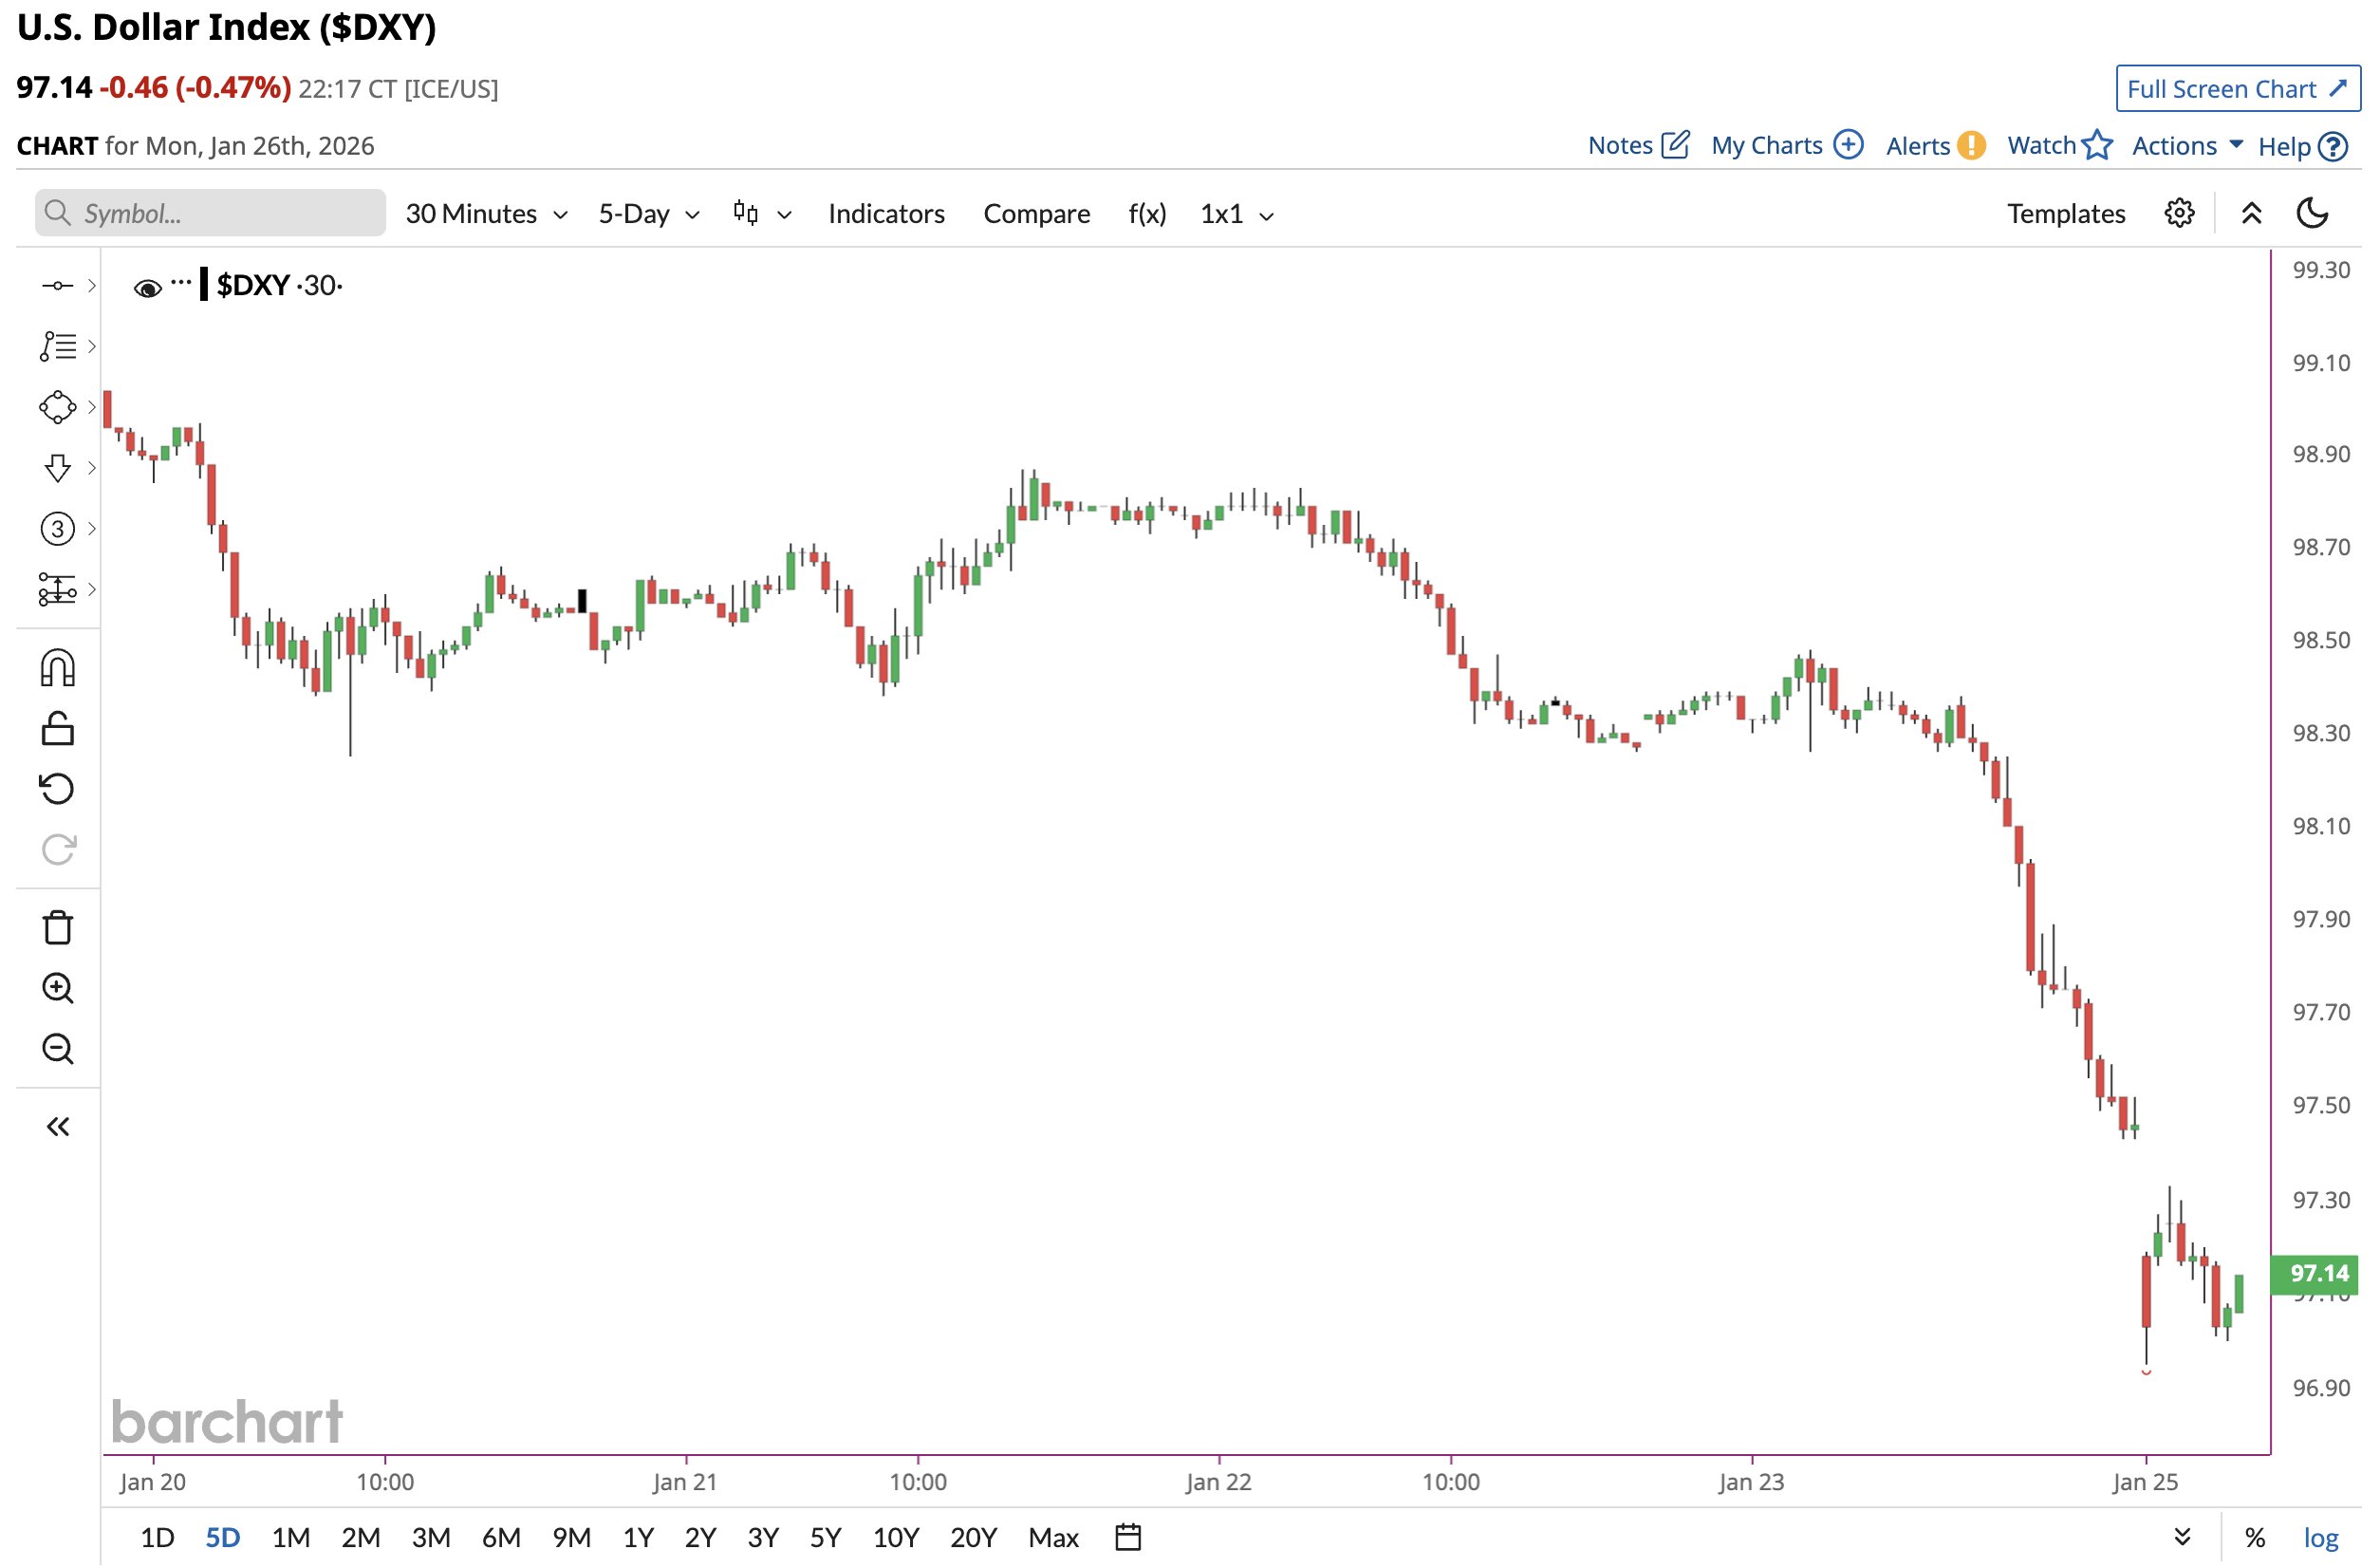
Task: Open the Indicators menu
Action: point(886,214)
